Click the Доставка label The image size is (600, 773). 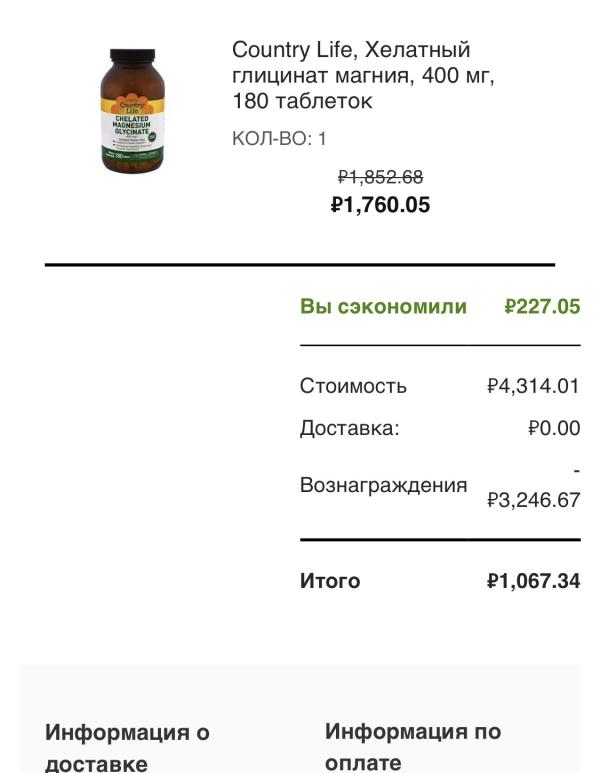click(349, 428)
